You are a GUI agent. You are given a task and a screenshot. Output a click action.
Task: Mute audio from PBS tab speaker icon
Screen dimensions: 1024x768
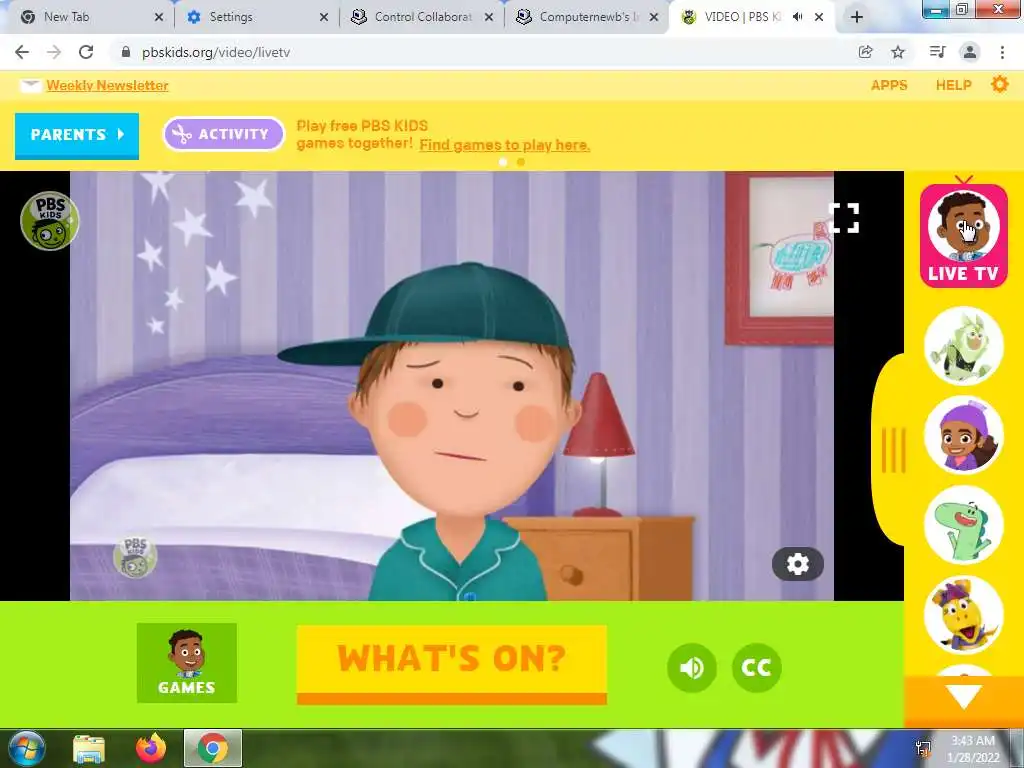(x=797, y=17)
